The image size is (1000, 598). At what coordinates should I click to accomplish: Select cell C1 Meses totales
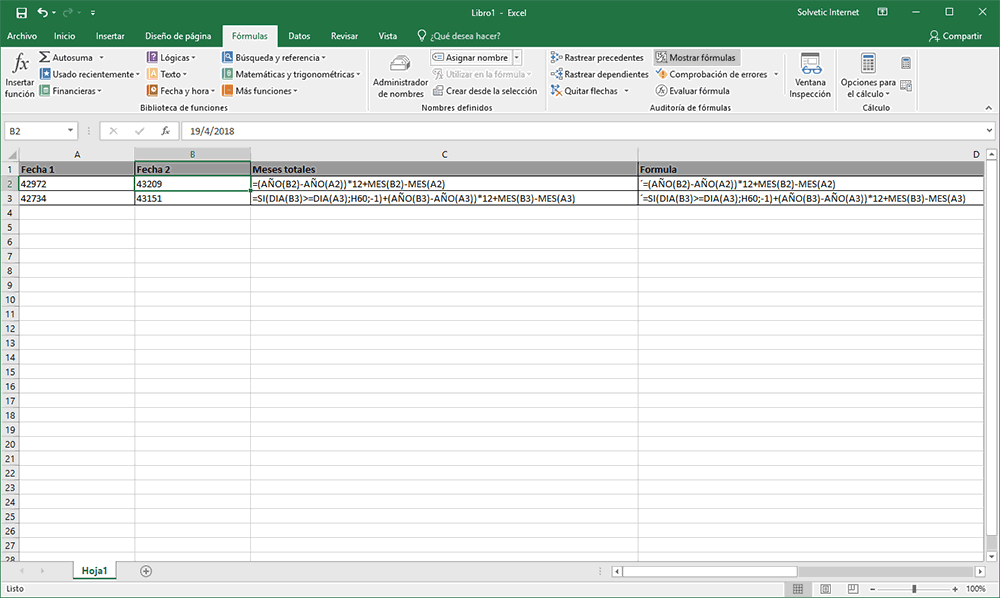[x=444, y=169]
